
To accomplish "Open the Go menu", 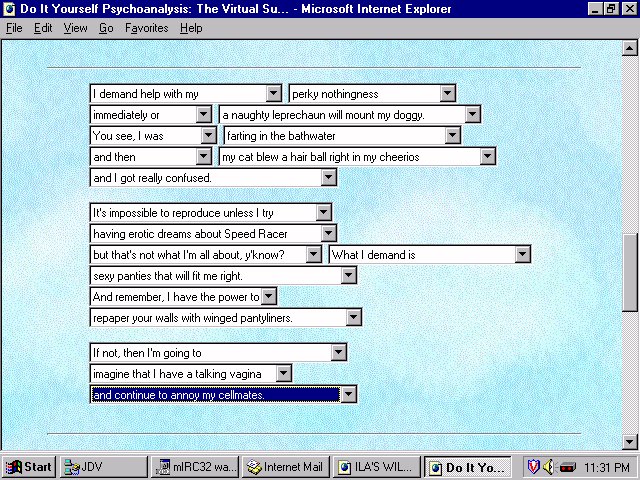I will click(106, 28).
